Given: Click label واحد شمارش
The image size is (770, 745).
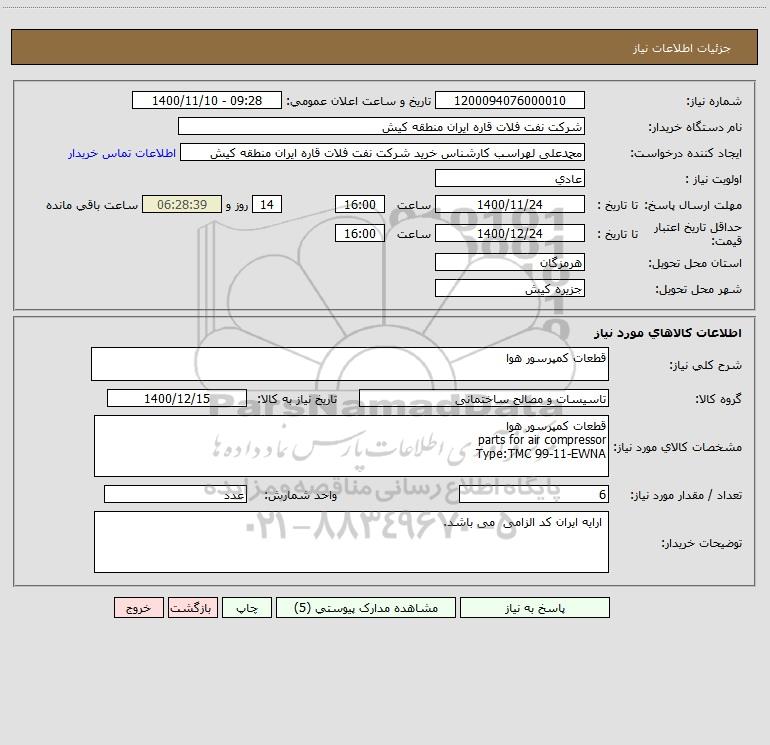Looking at the screenshot, I should 301,496.
